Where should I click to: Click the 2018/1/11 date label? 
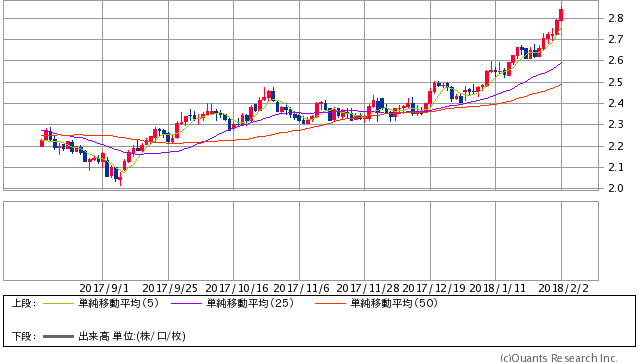tap(498, 288)
